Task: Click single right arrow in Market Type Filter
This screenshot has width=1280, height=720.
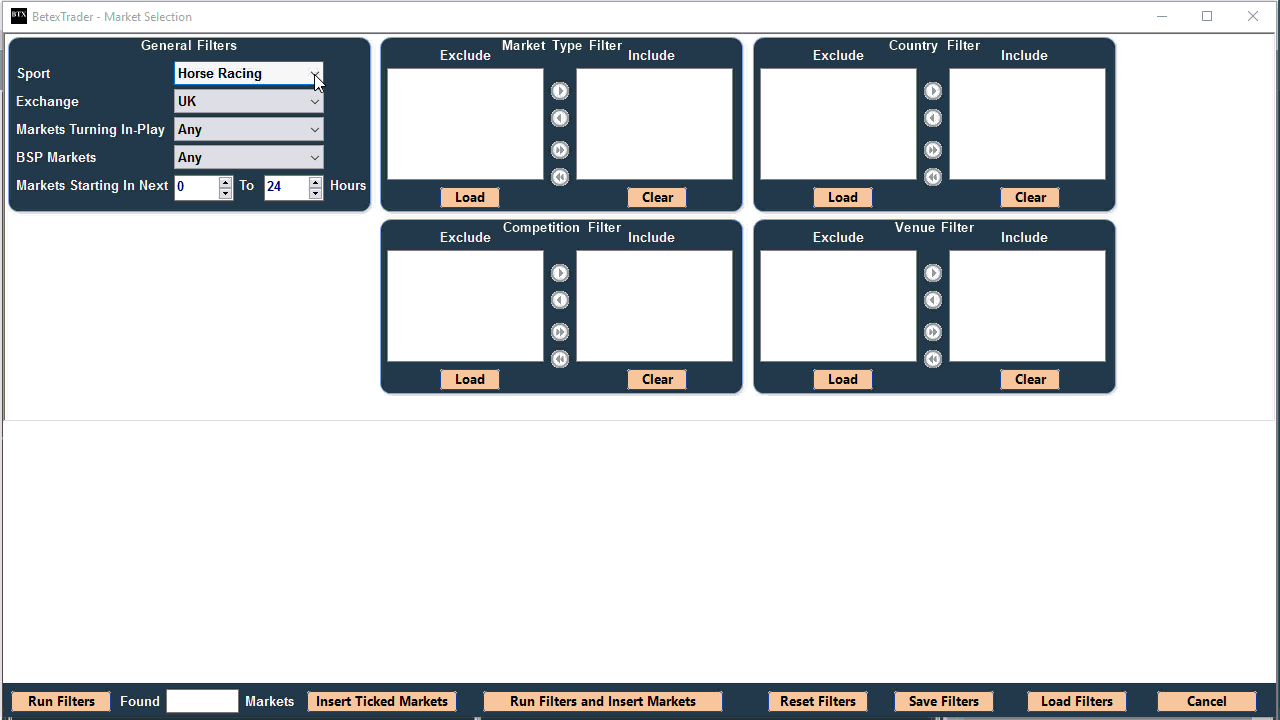Action: coord(560,91)
